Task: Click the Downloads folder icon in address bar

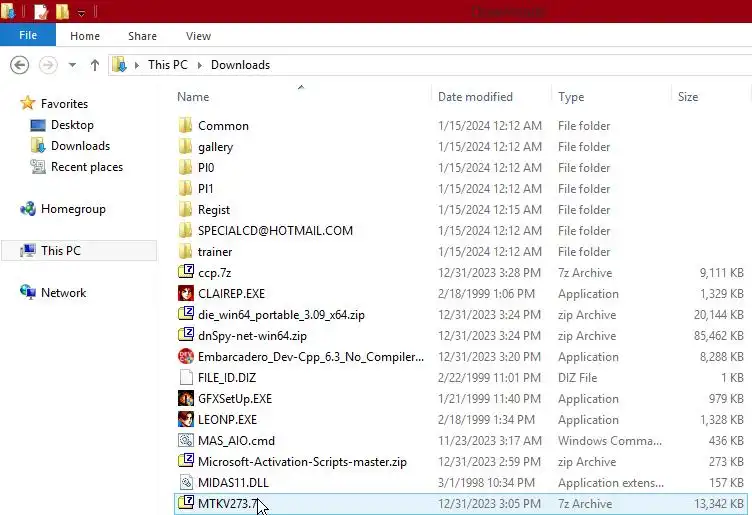Action: coord(119,65)
